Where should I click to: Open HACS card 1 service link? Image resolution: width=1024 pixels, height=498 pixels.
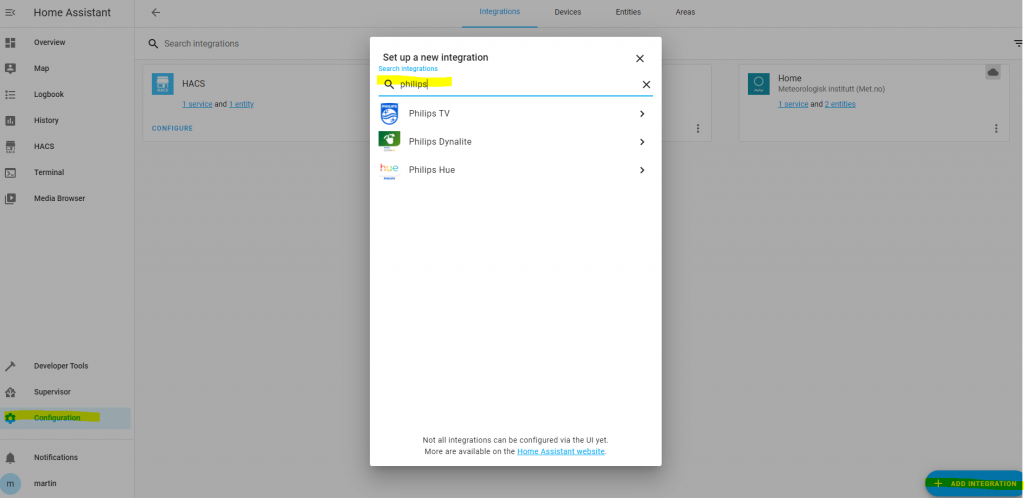tap(197, 104)
